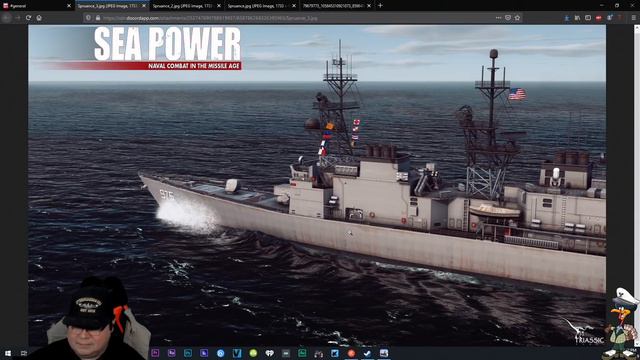Click the red extension icon in toolbar
640x360 pixels.
[x=598, y=18]
